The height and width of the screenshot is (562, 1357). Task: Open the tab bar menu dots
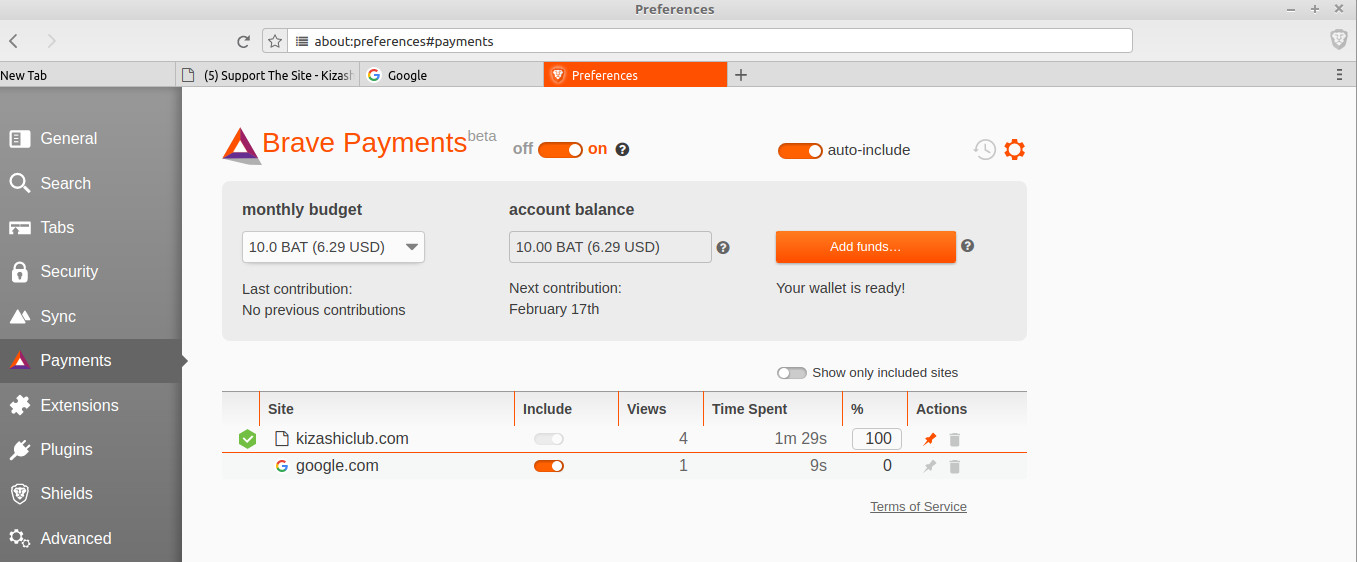point(1339,75)
